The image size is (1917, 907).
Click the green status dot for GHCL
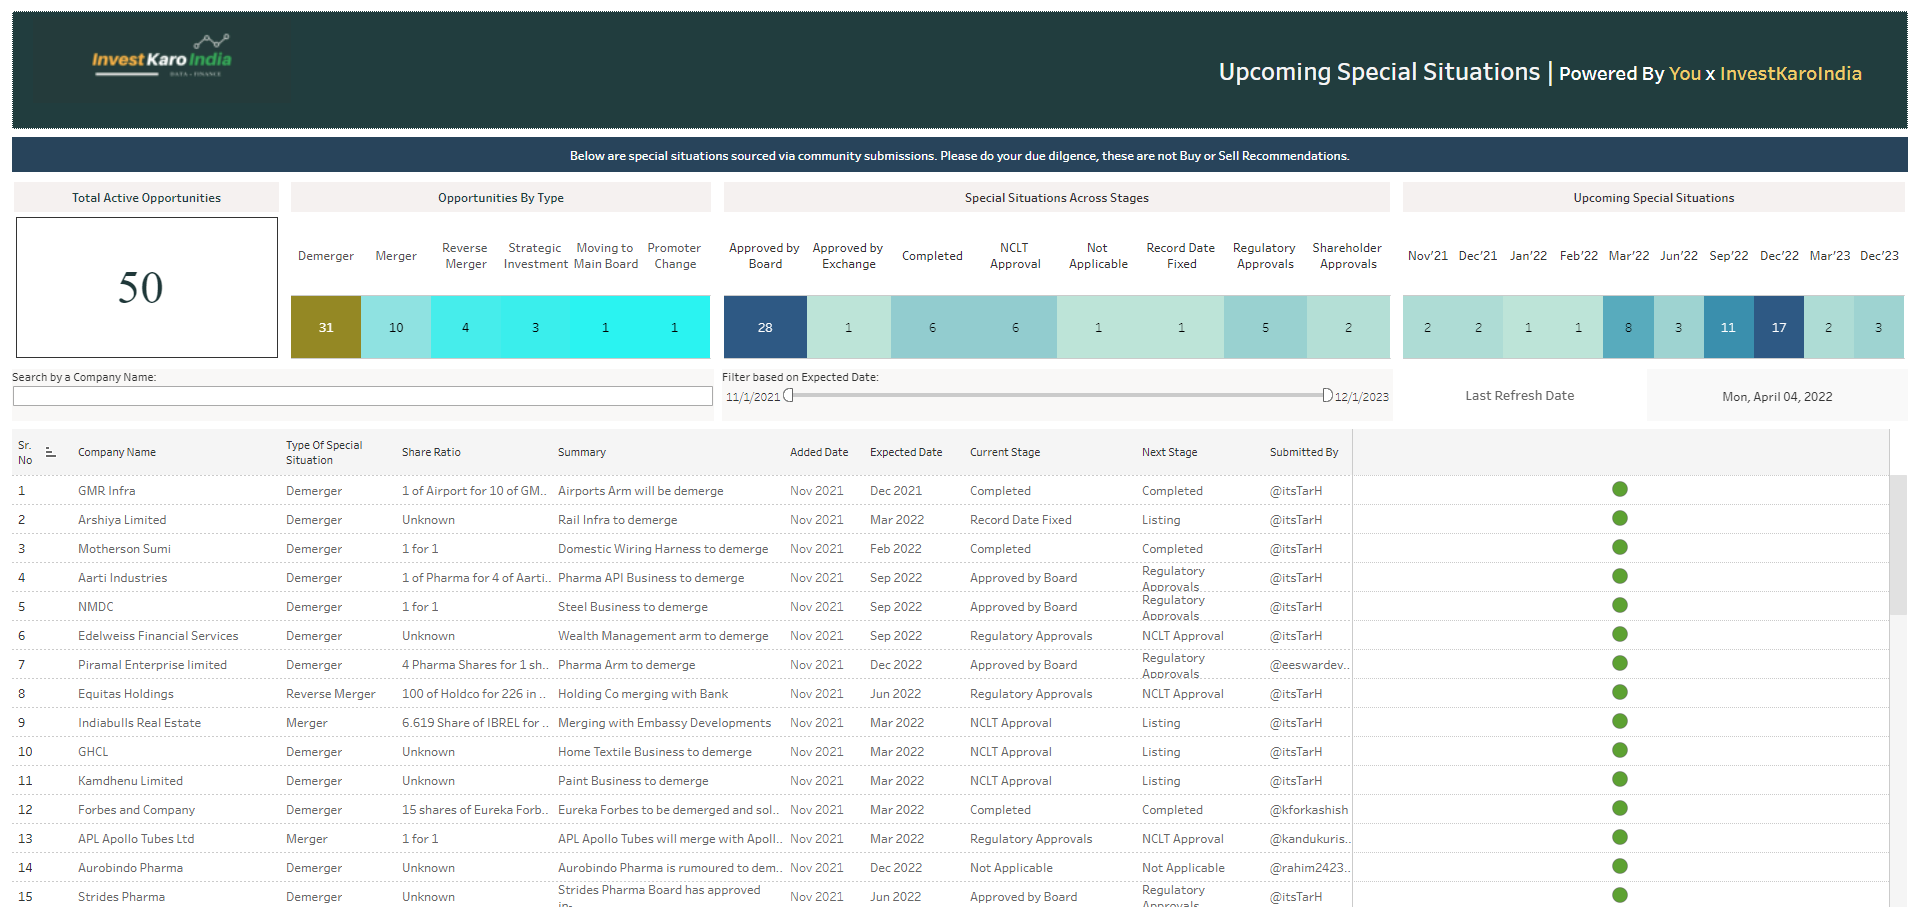pyautogui.click(x=1620, y=750)
